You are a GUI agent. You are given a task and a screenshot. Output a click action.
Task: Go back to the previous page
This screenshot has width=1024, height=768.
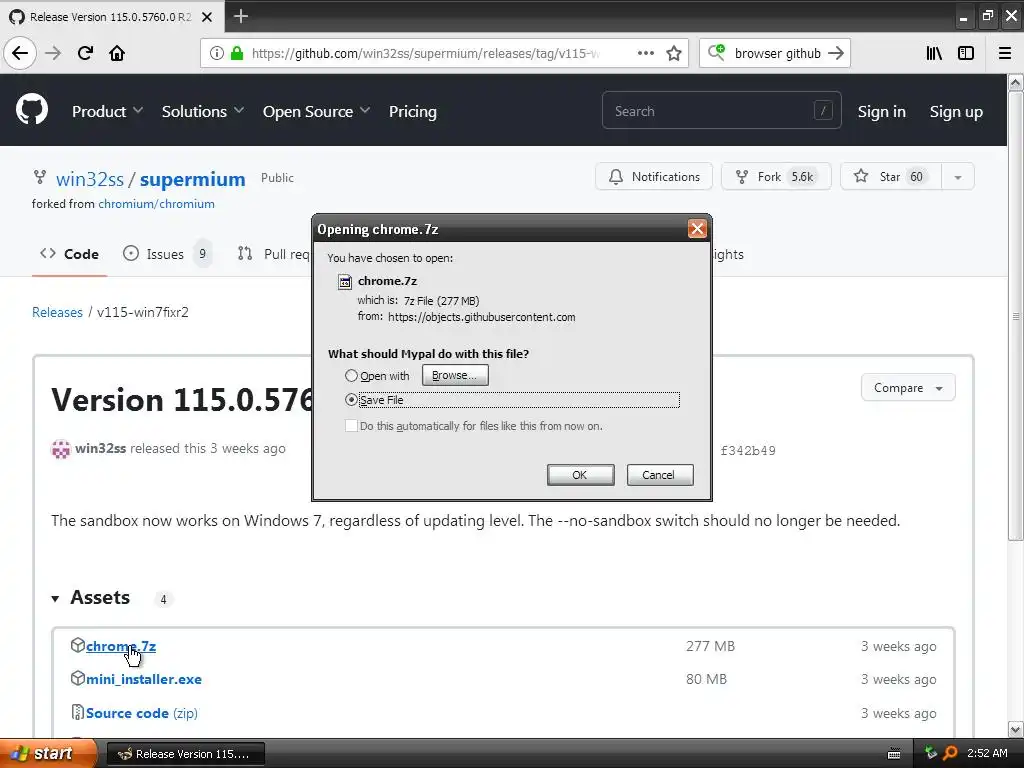pos(20,53)
